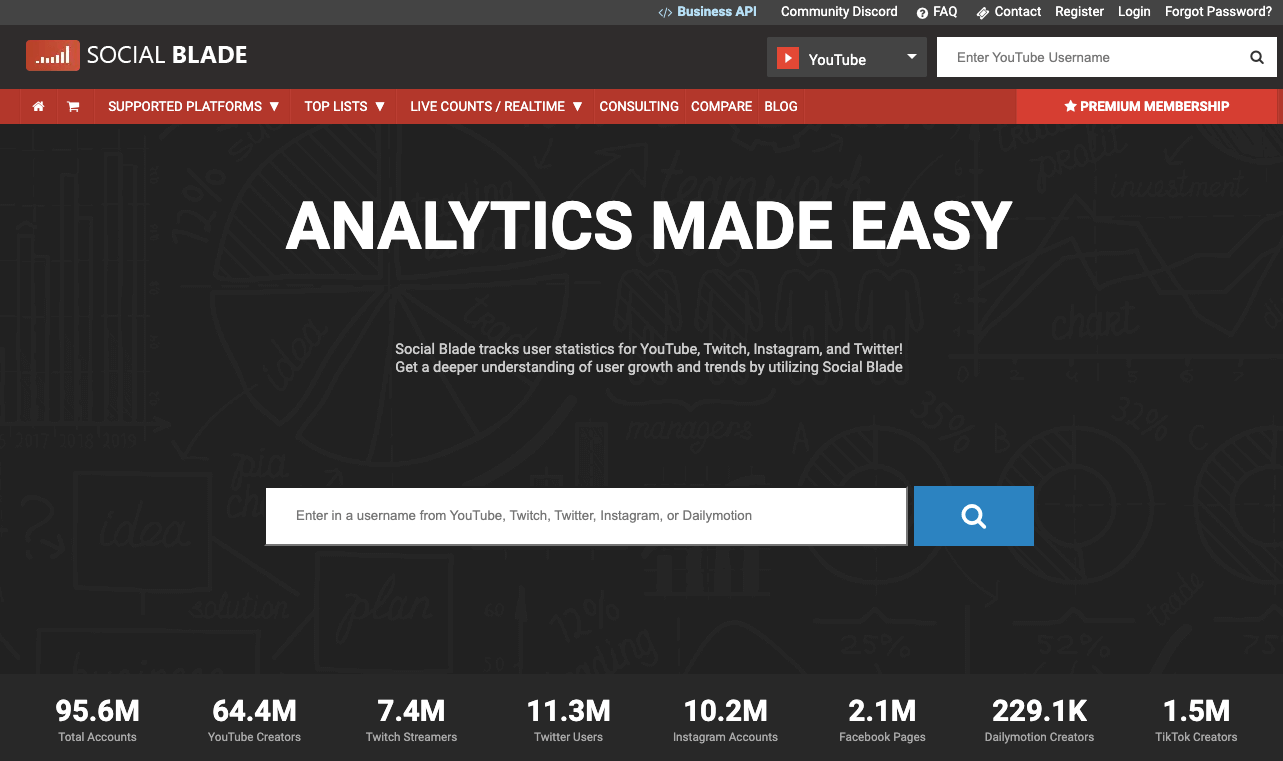1283x761 pixels.
Task: Click the Premium Membership star icon
Action: point(1070,106)
